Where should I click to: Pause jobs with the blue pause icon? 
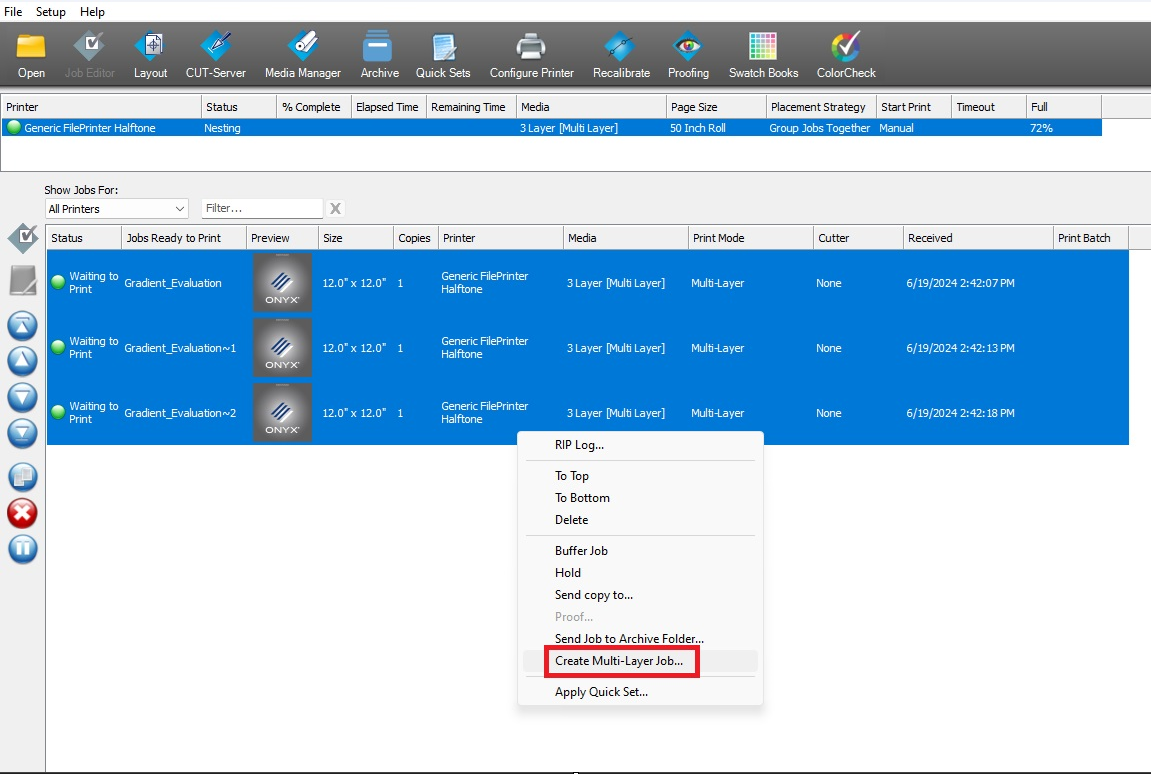(22, 549)
